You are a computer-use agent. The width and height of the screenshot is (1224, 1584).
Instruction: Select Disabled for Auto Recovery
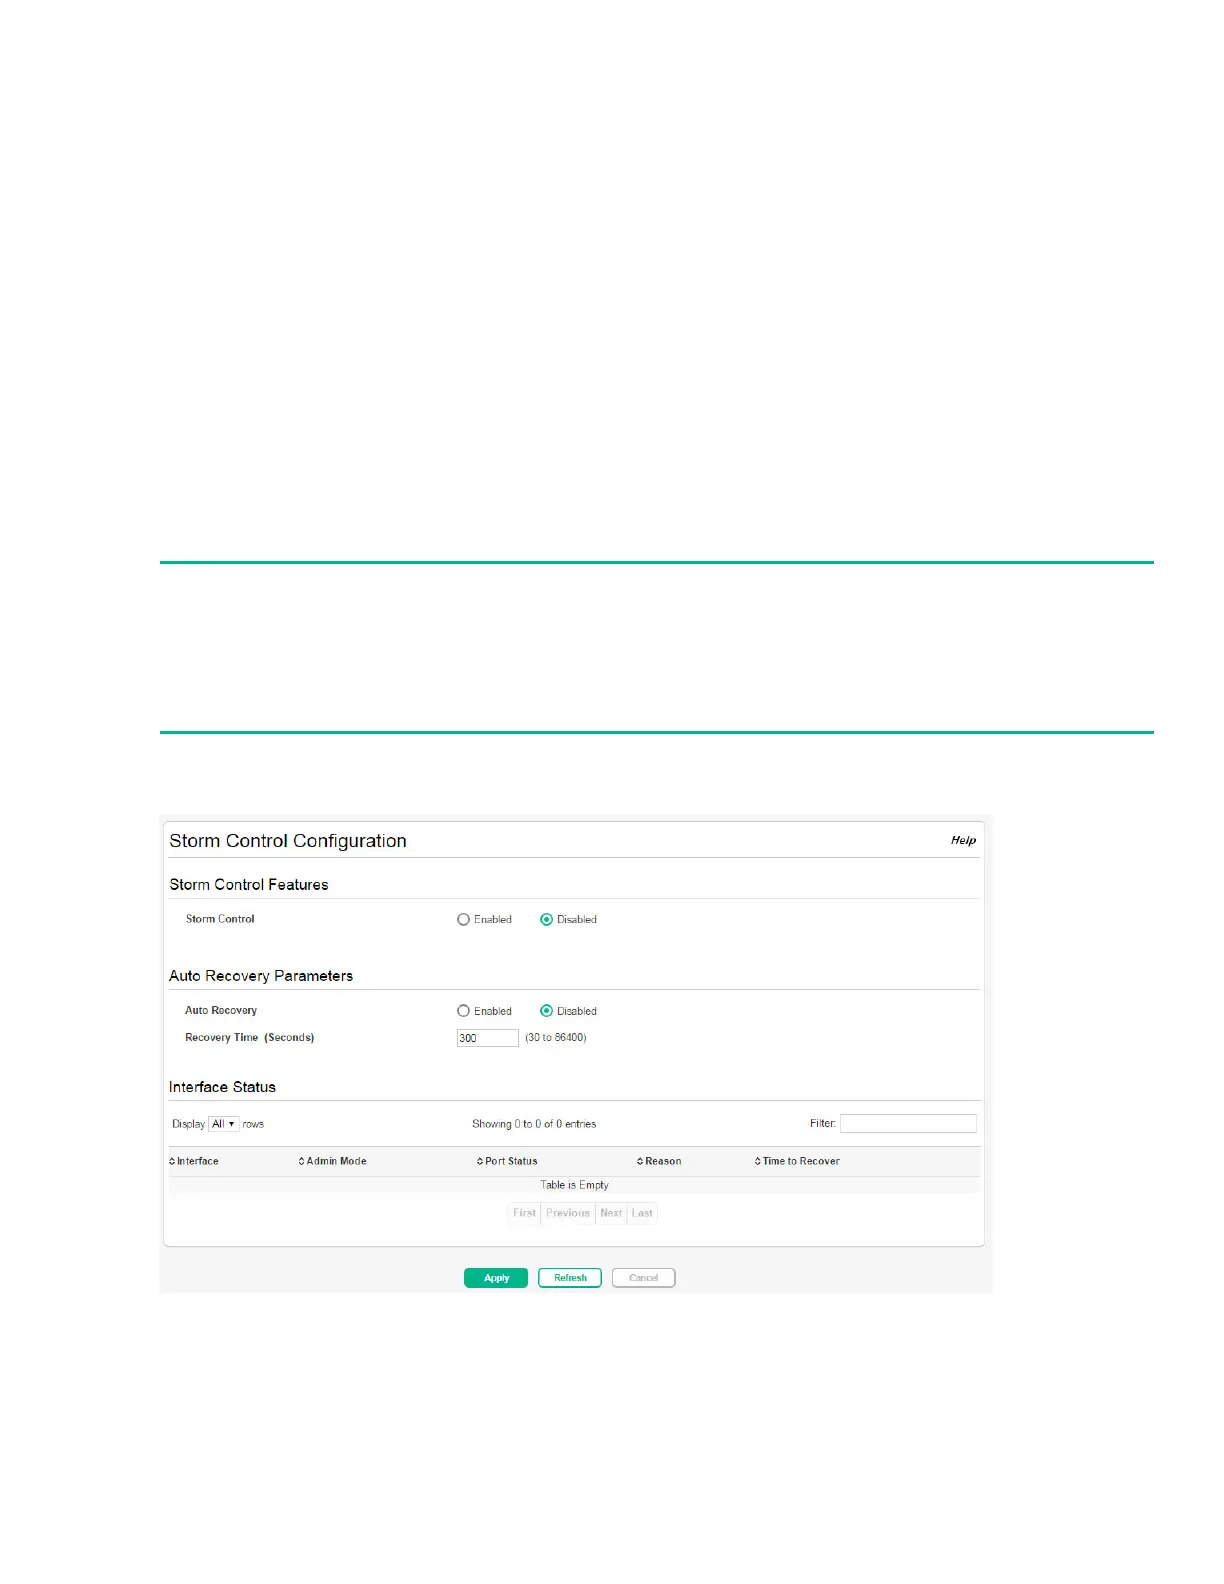pyautogui.click(x=546, y=1011)
